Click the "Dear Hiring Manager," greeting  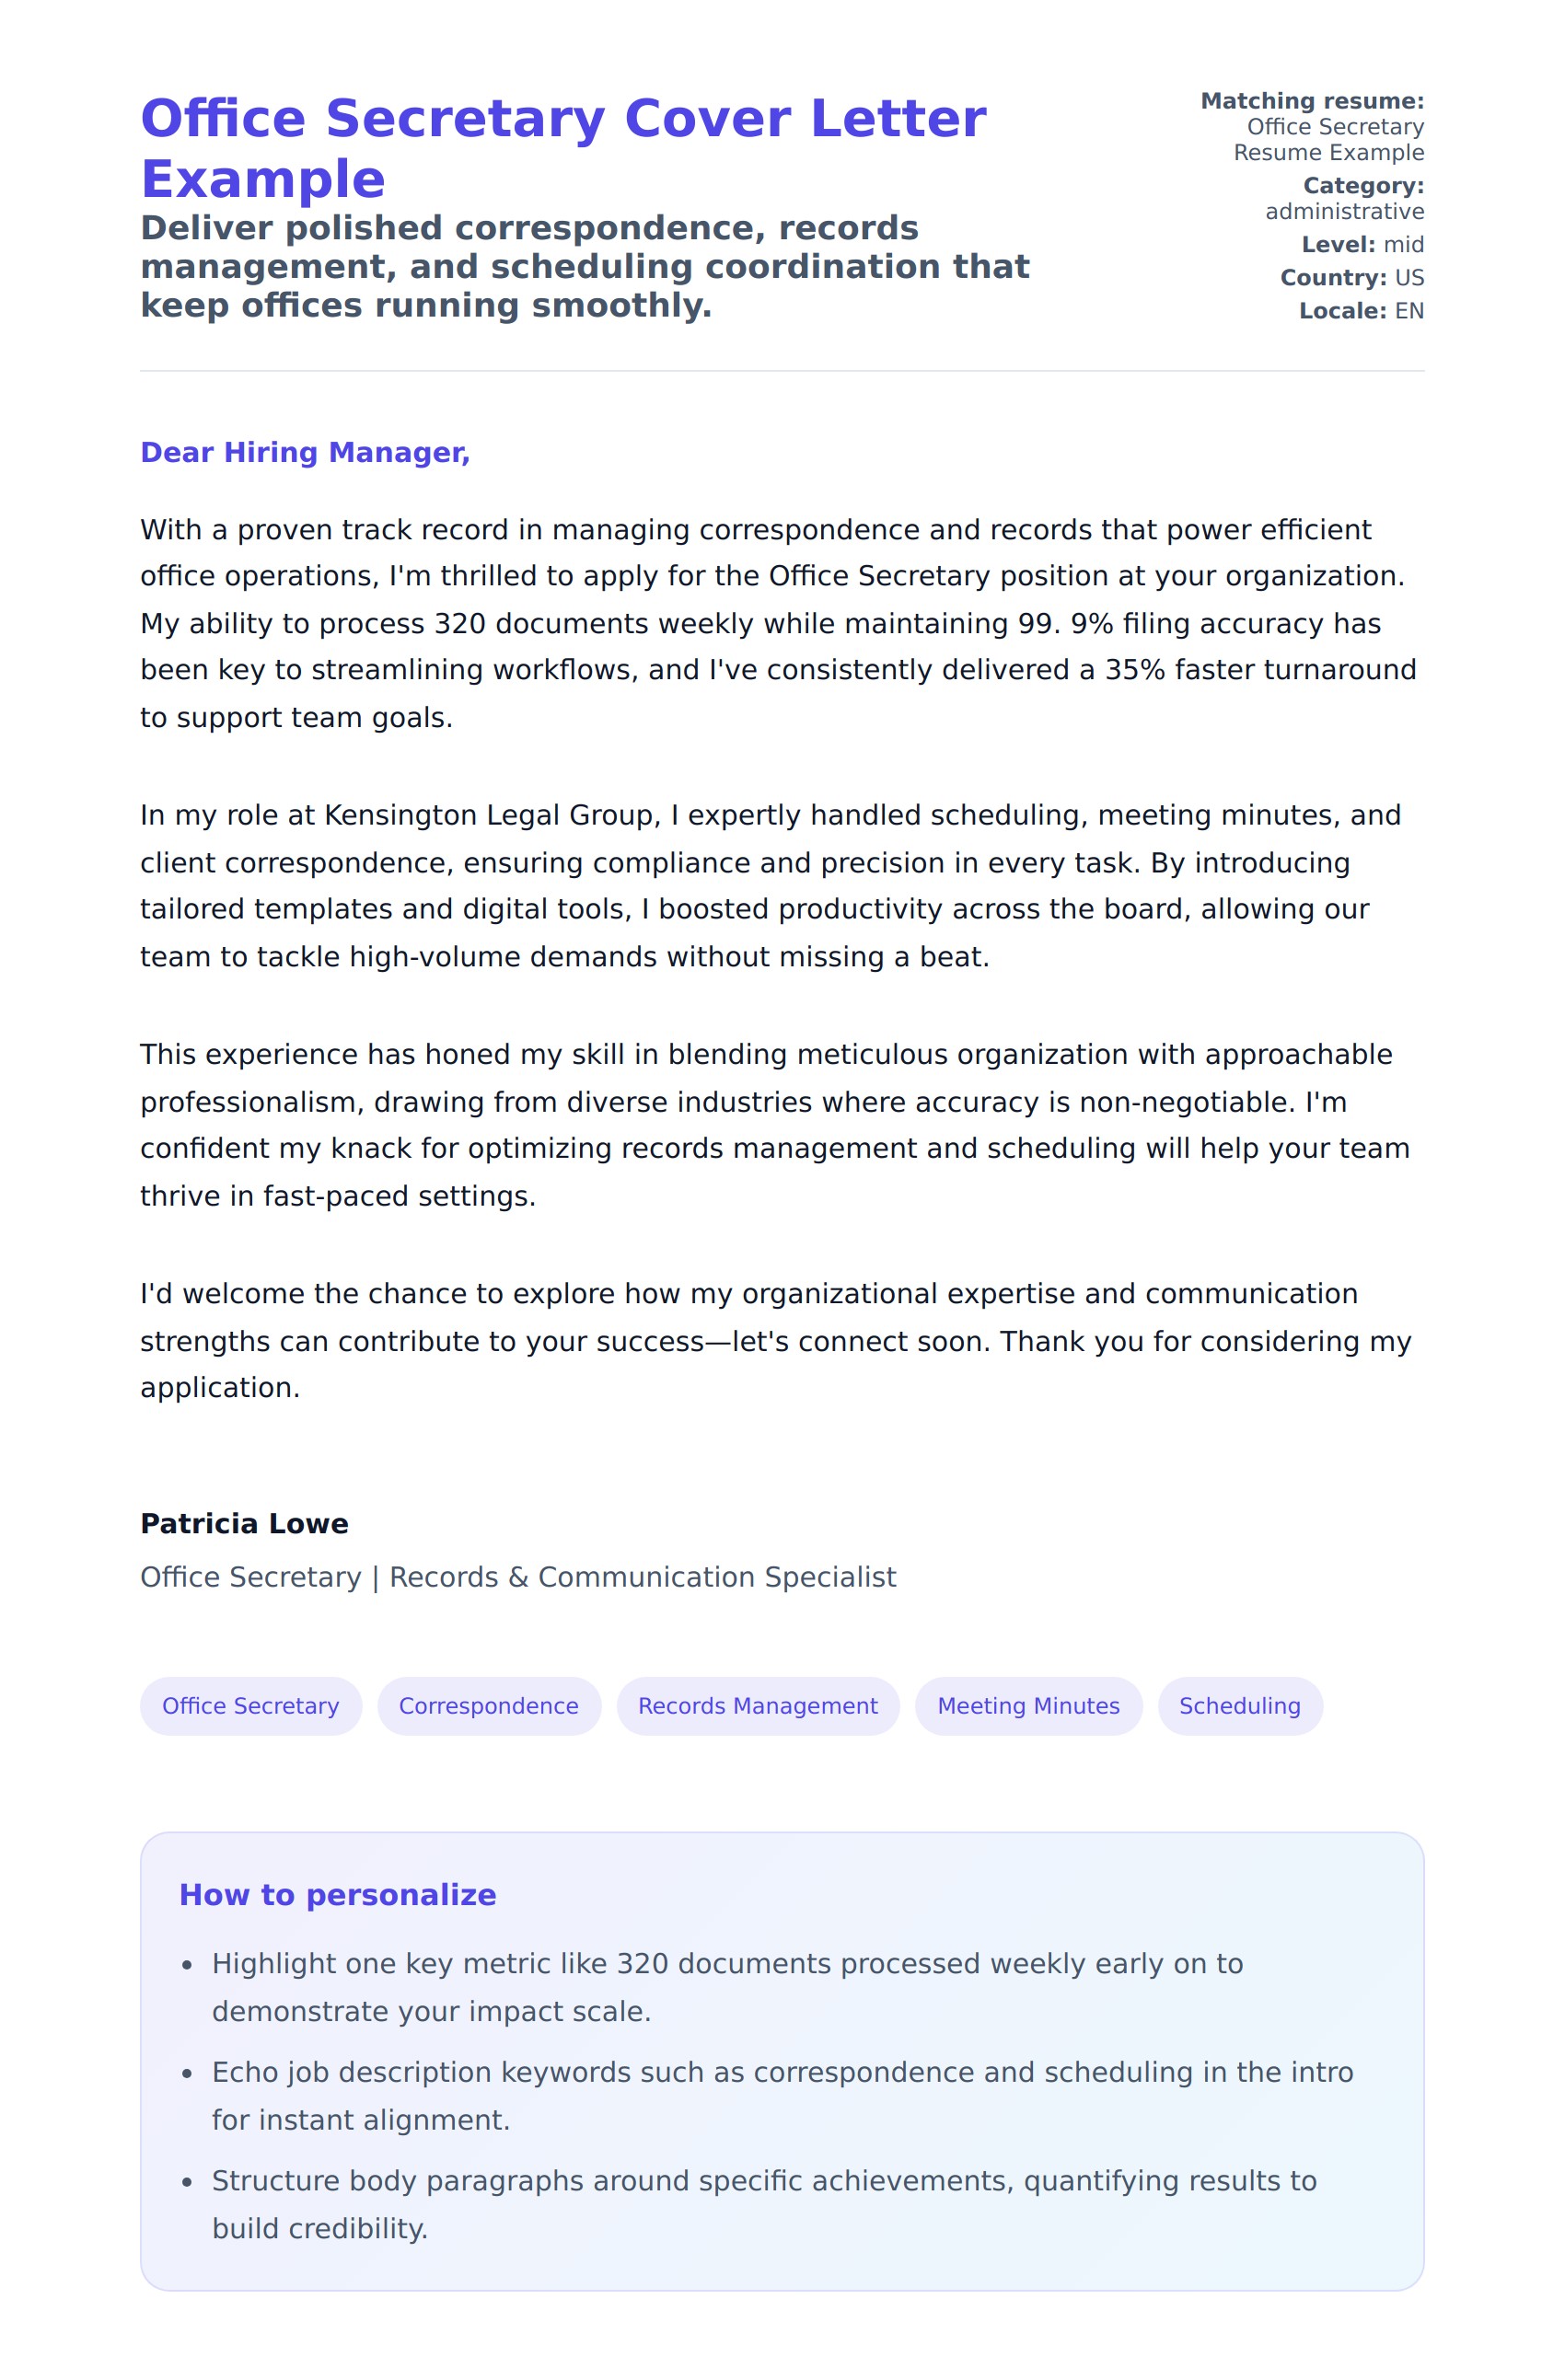pos(305,452)
